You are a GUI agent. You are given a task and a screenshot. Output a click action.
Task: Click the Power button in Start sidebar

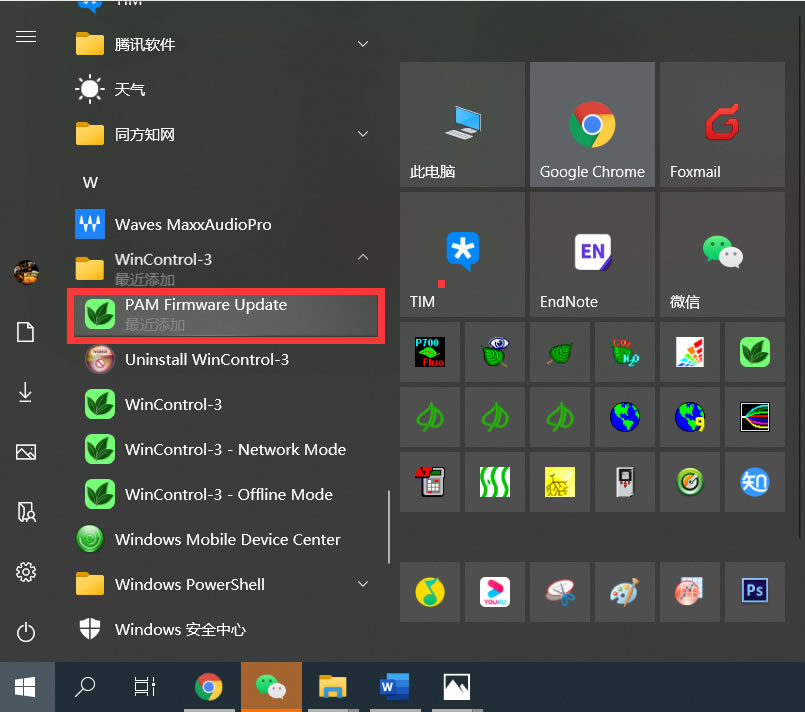tap(26, 632)
